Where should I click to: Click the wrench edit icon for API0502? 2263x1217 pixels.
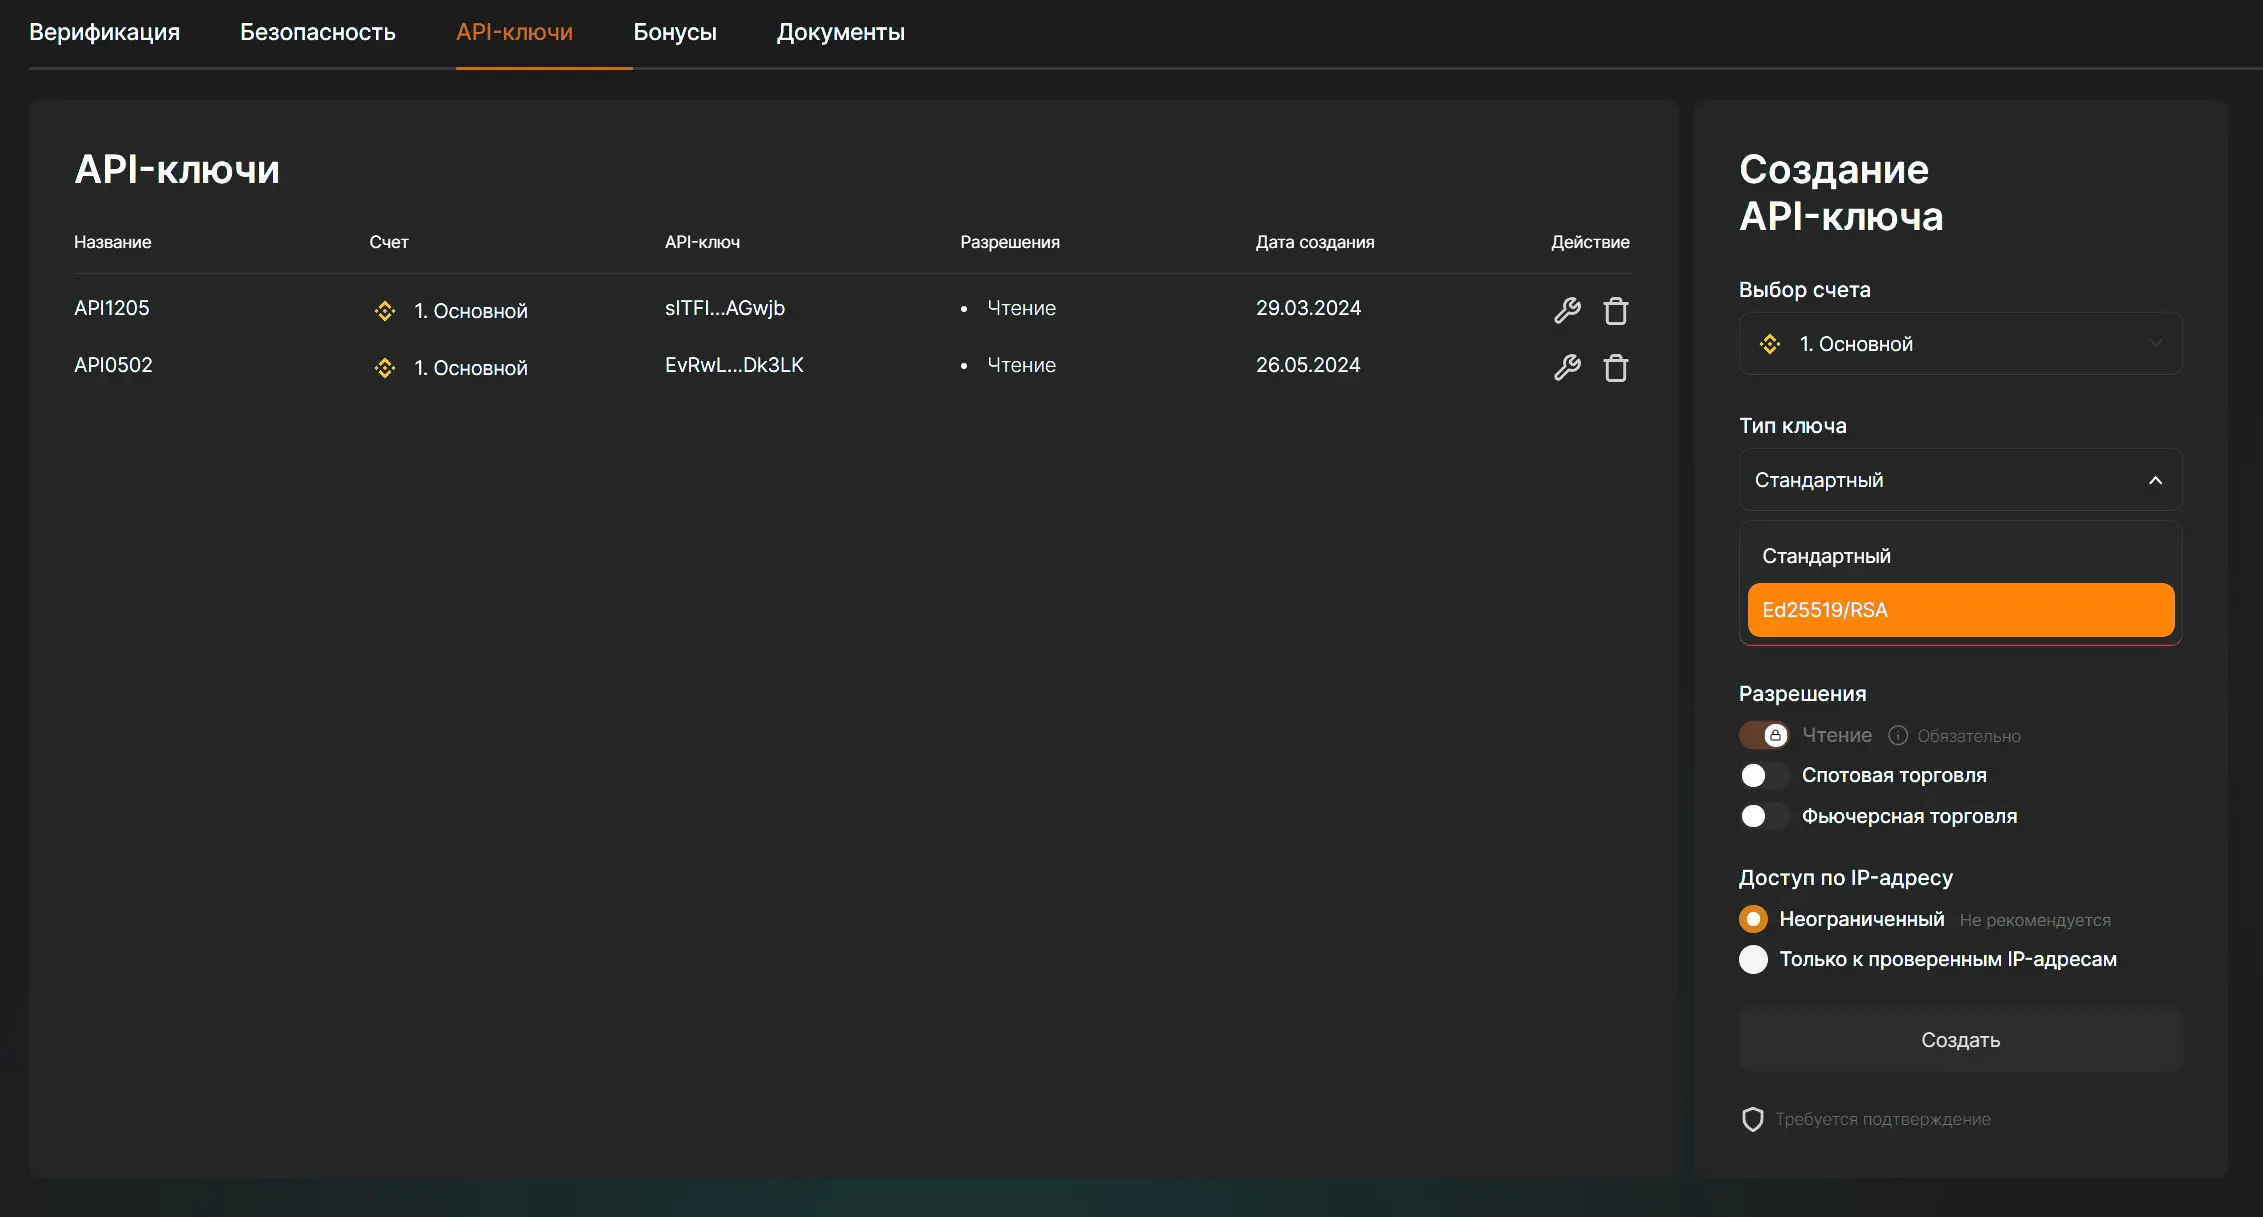pos(1567,368)
